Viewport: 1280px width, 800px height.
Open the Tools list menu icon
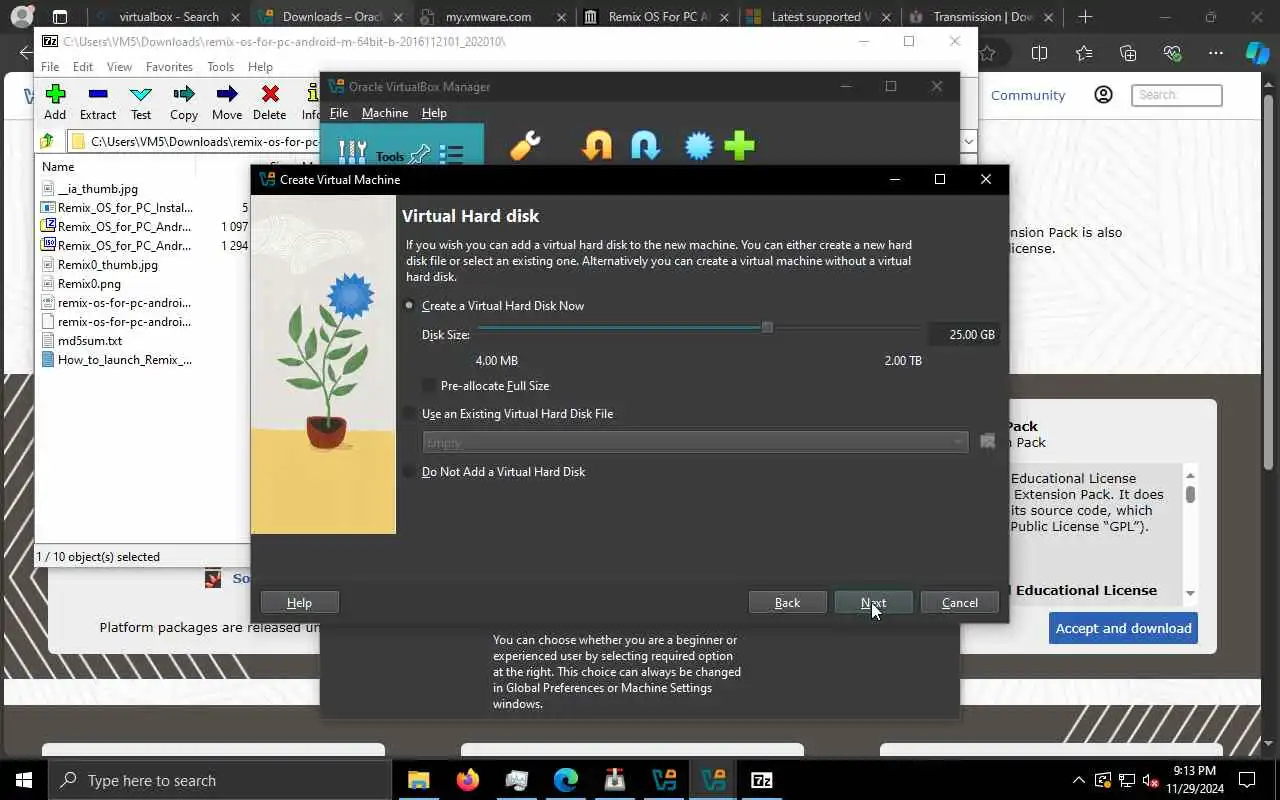click(x=451, y=154)
